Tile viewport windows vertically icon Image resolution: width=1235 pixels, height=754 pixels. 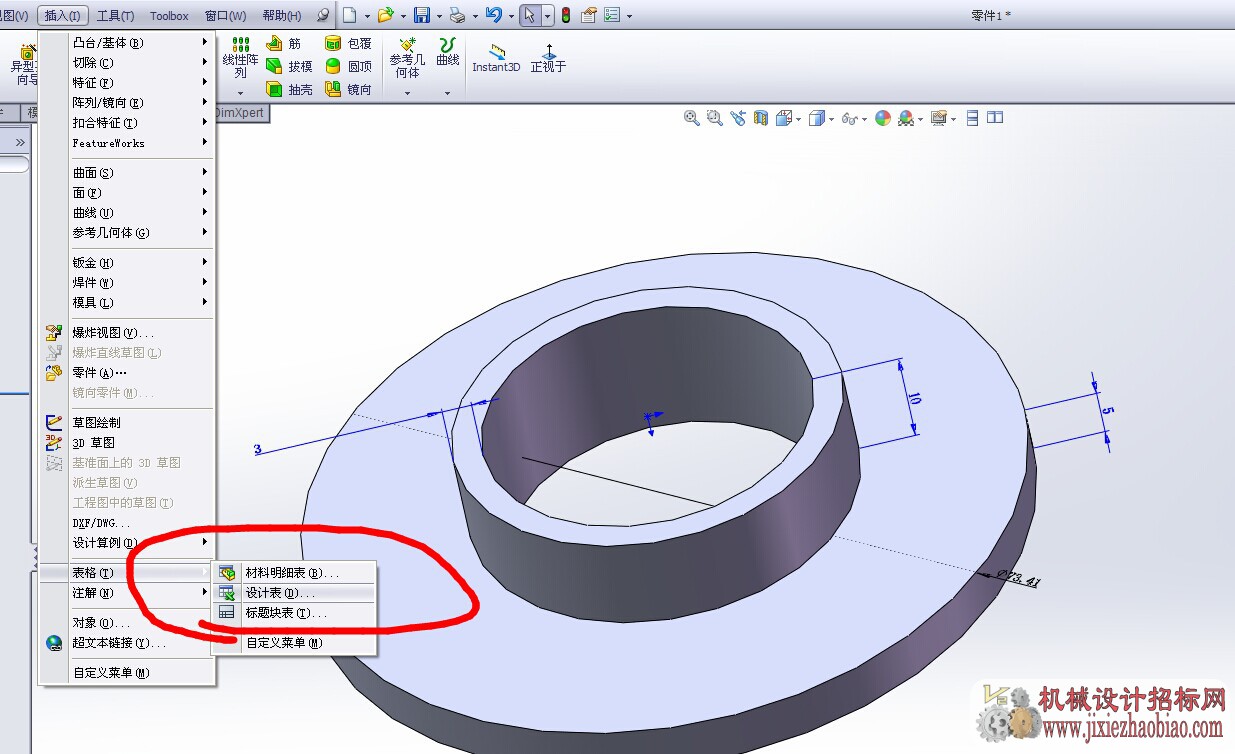tap(995, 118)
